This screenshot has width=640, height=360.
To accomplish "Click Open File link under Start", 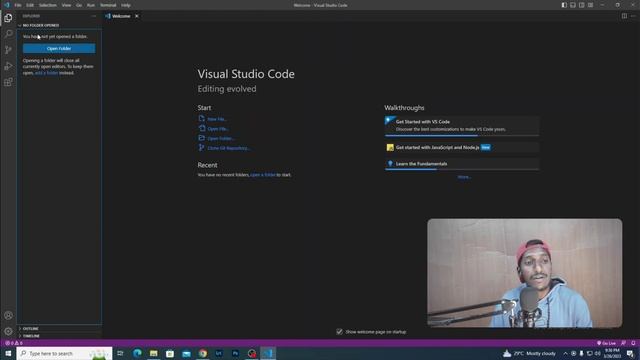I will [x=218, y=129].
